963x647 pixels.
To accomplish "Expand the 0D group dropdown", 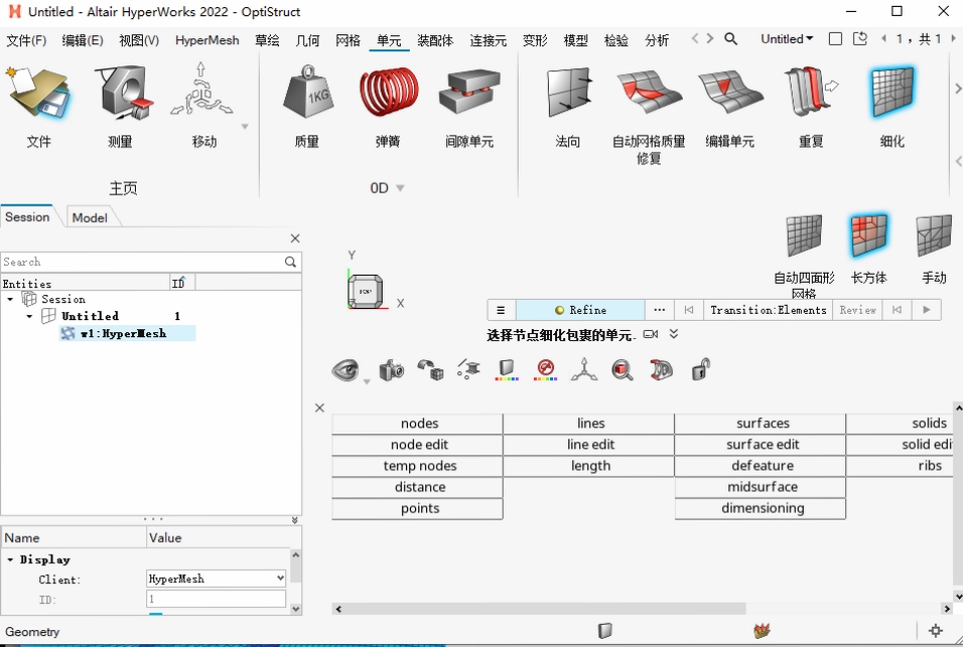I will click(x=400, y=188).
